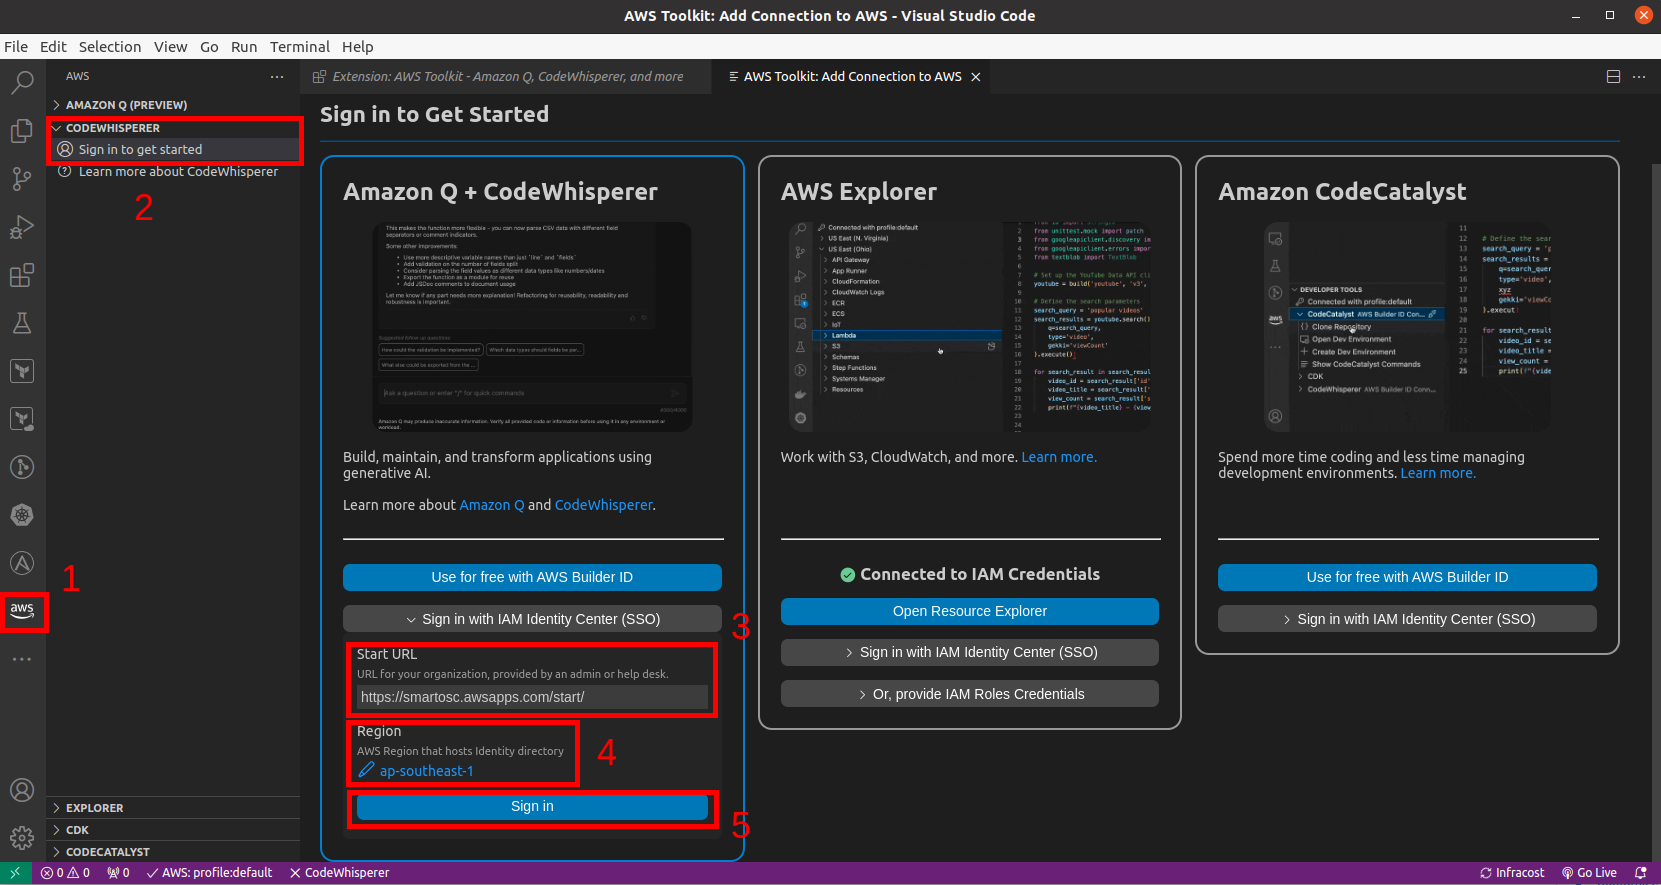Open the Extensions view

coord(22,275)
